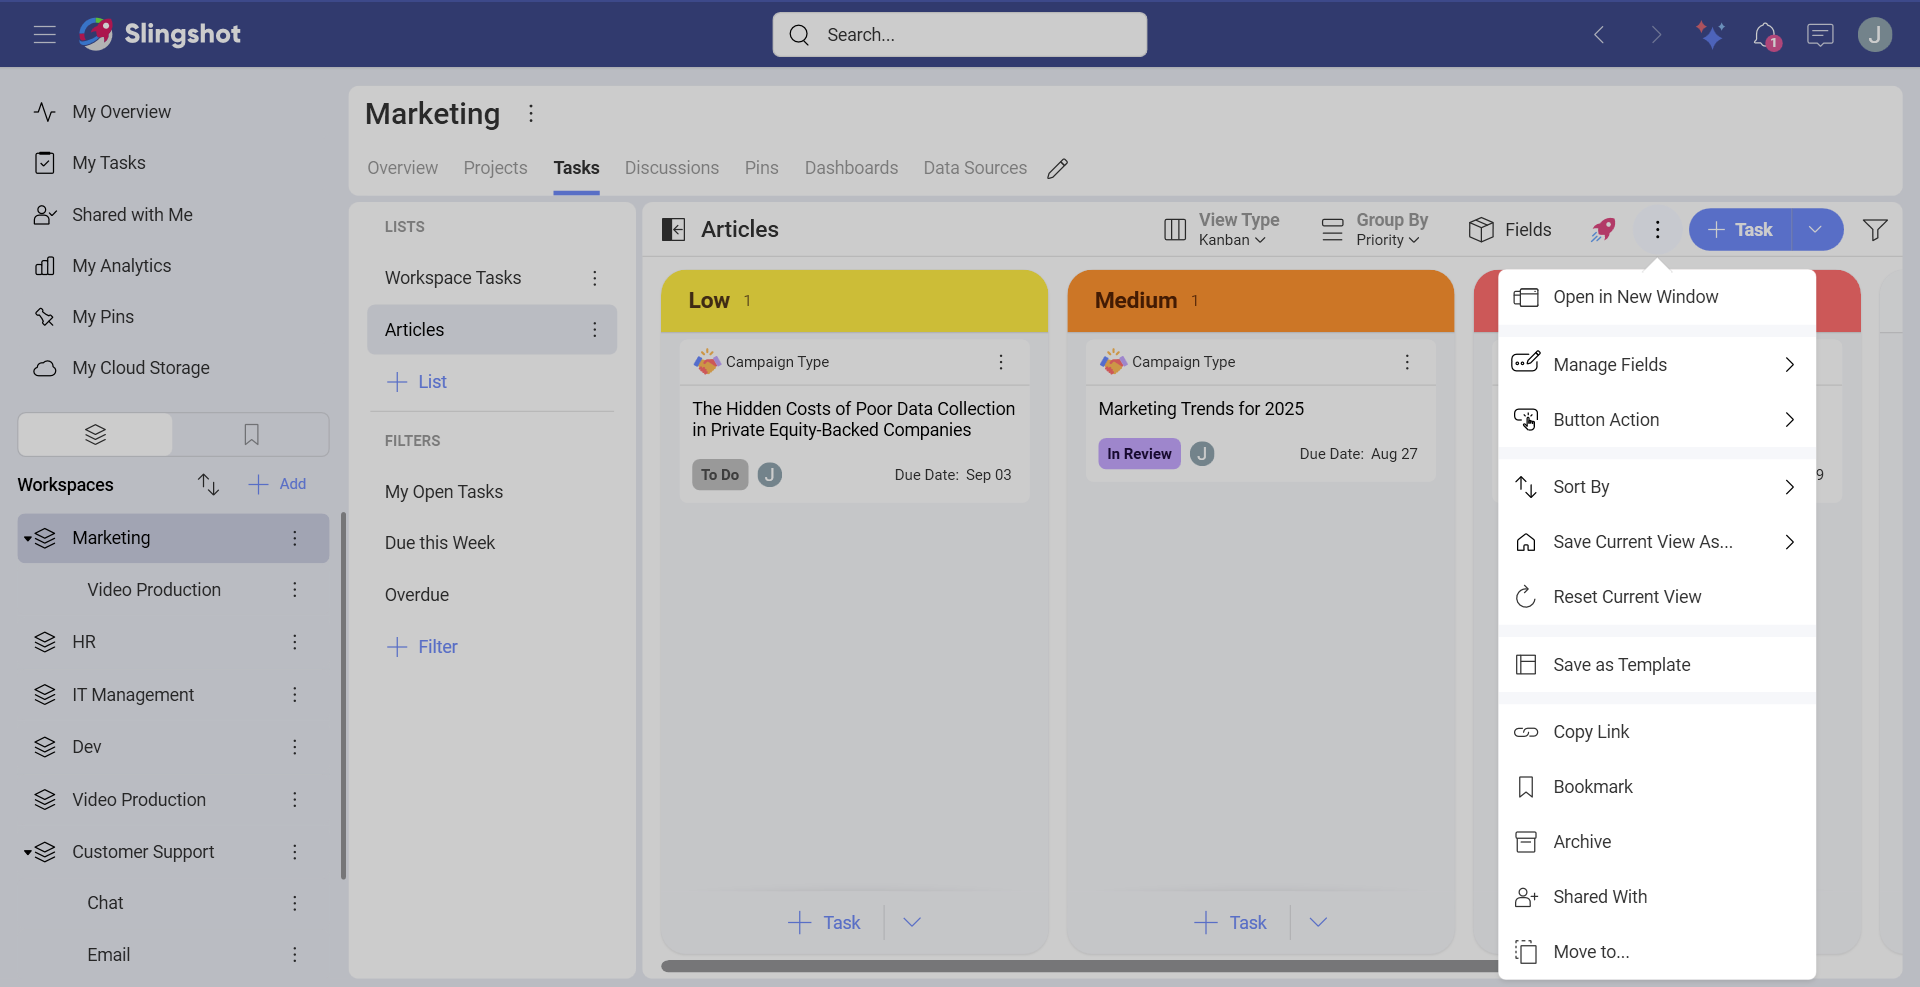Click Add to create a new workspace

click(277, 484)
